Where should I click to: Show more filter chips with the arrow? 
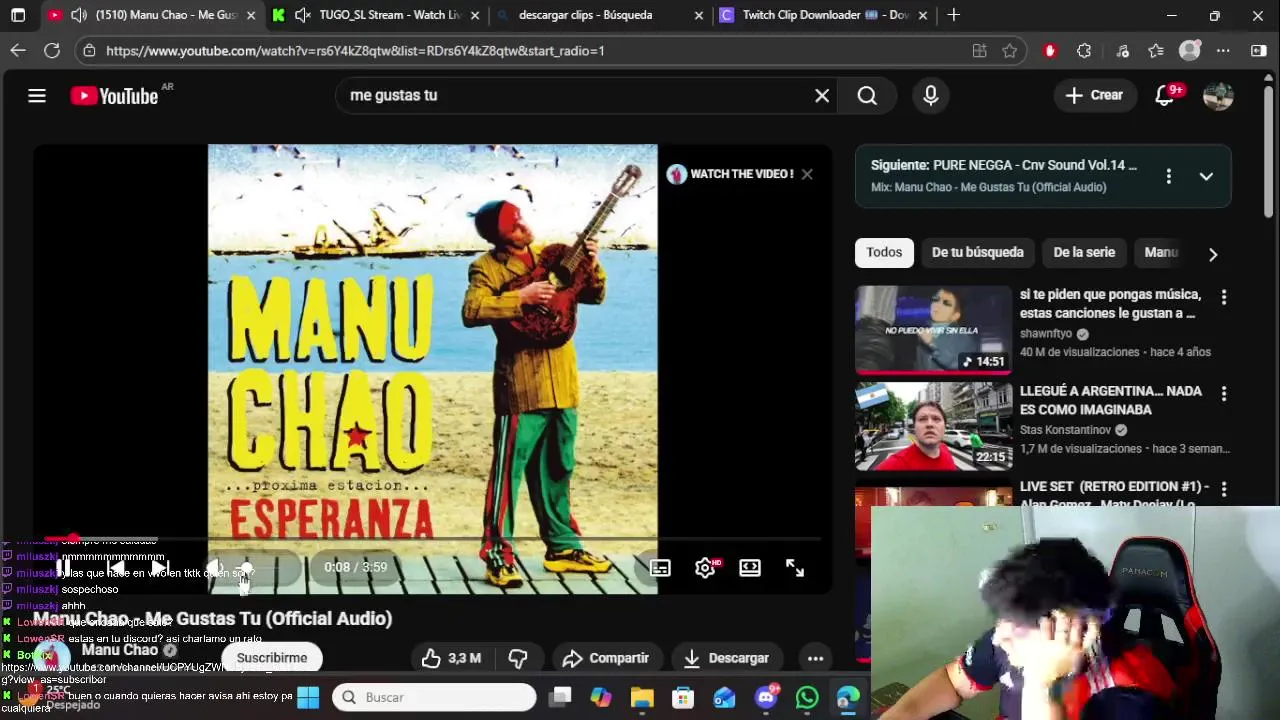click(1213, 254)
